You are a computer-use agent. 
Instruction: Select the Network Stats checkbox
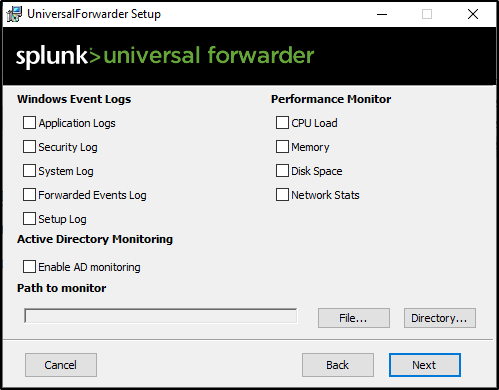pyautogui.click(x=282, y=195)
